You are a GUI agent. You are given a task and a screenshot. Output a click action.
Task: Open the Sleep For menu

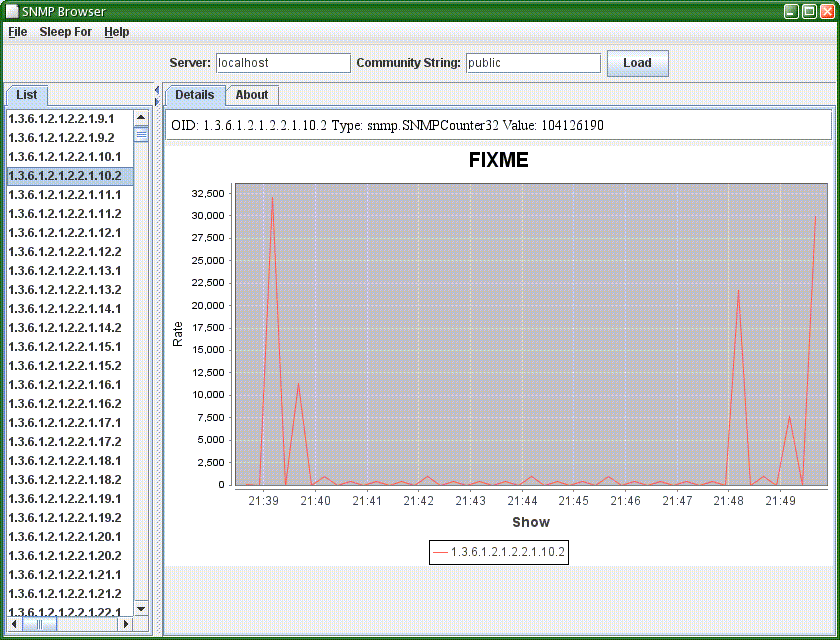pyautogui.click(x=65, y=32)
